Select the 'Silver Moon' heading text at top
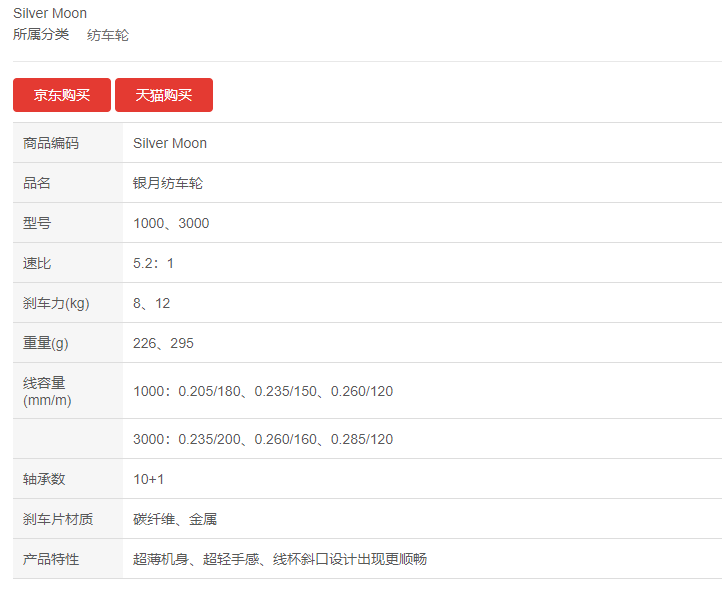 click(x=50, y=13)
